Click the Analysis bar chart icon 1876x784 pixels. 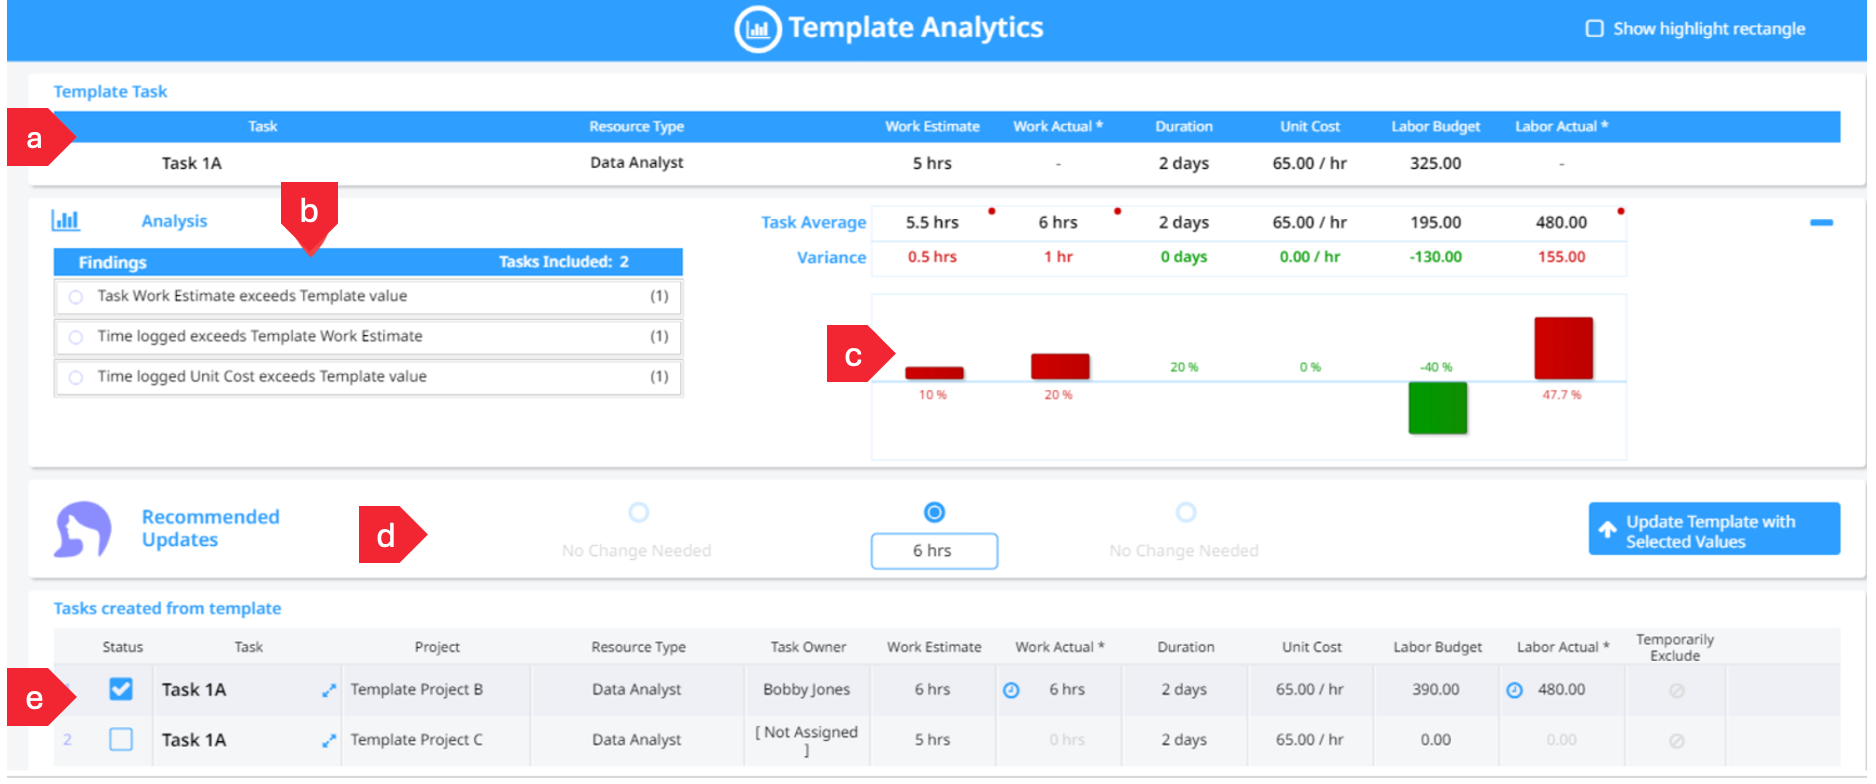(x=66, y=221)
